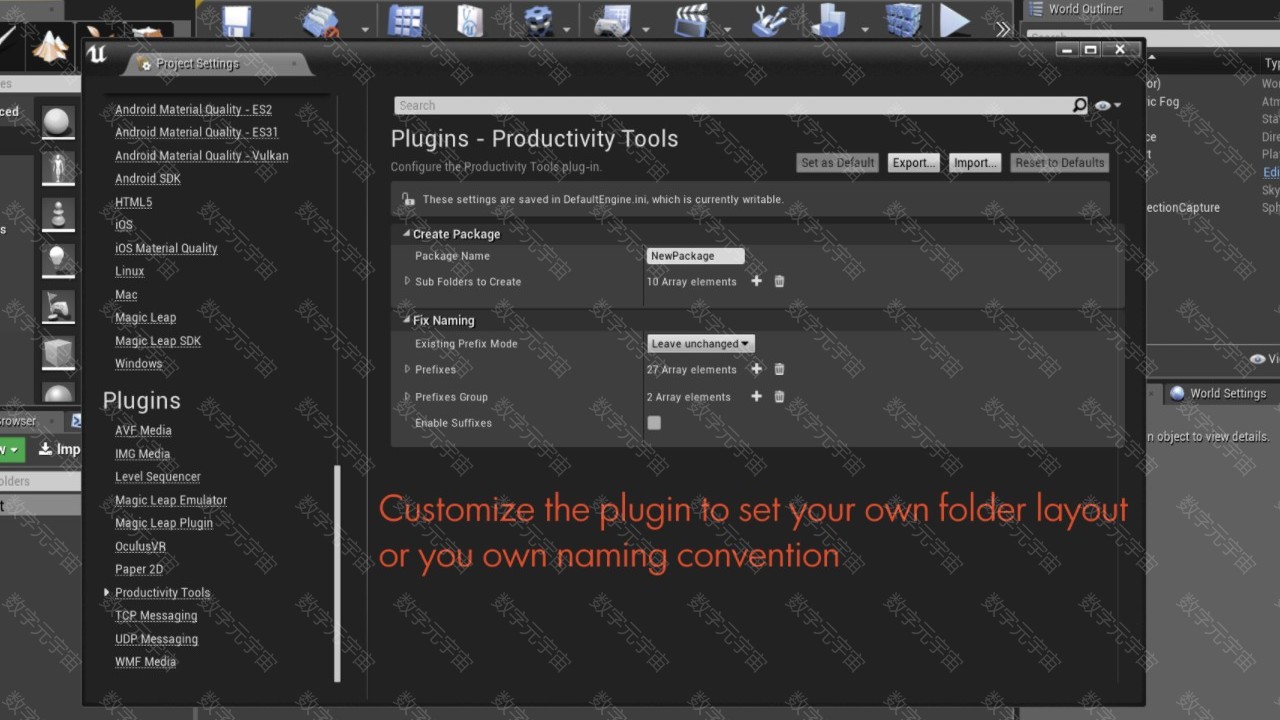This screenshot has height=720, width=1280.
Task: Open the HTML5 platform settings
Action: [x=133, y=202]
